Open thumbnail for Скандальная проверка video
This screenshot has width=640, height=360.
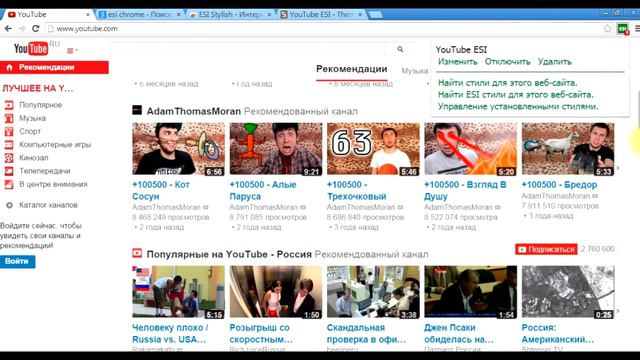[373, 292]
